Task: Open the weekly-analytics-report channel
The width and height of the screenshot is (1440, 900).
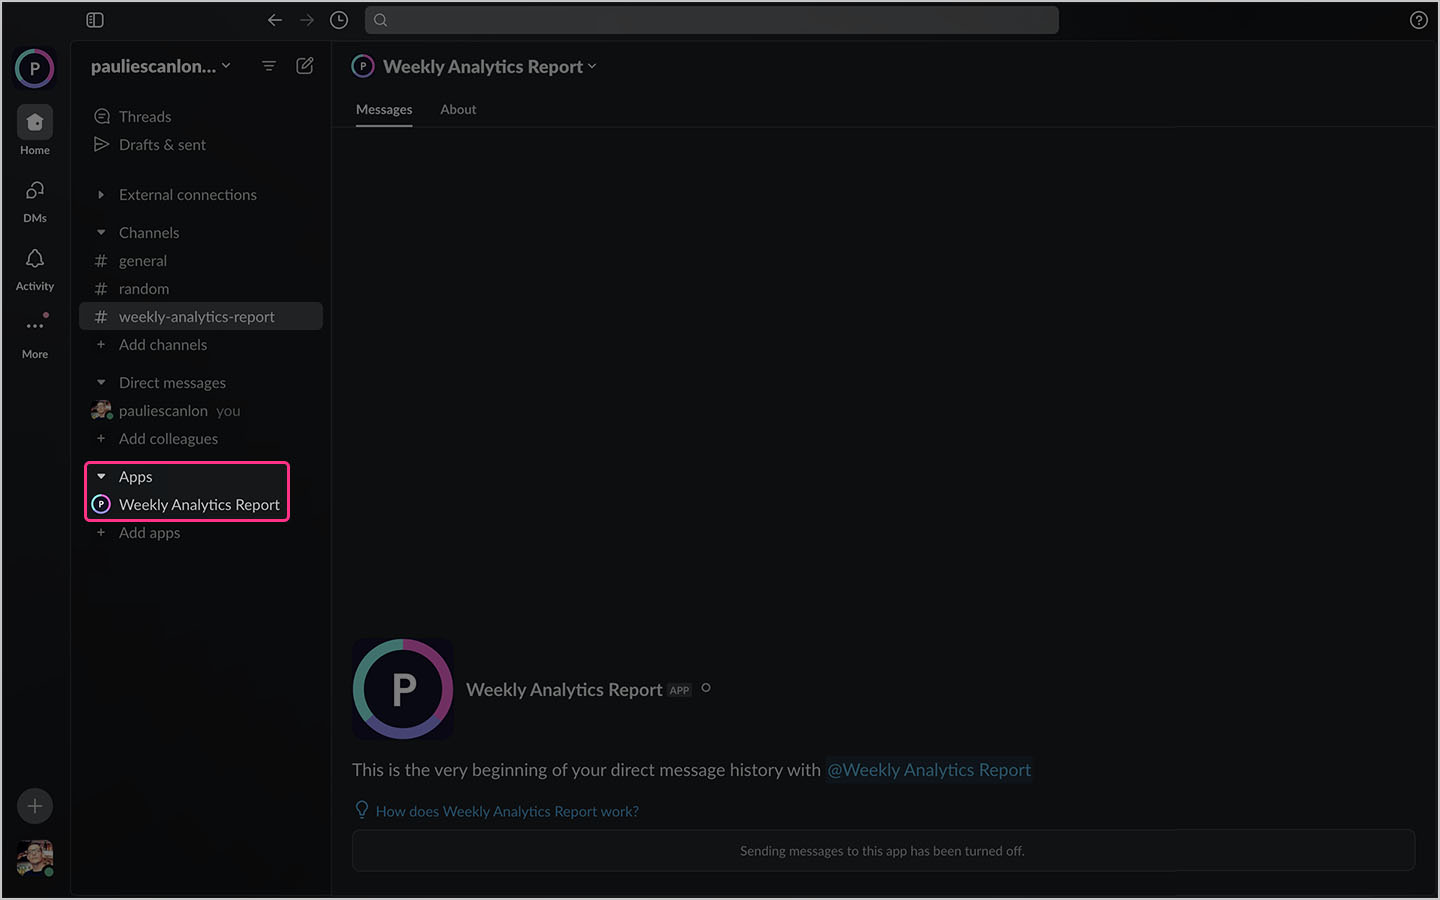Action: tap(196, 316)
